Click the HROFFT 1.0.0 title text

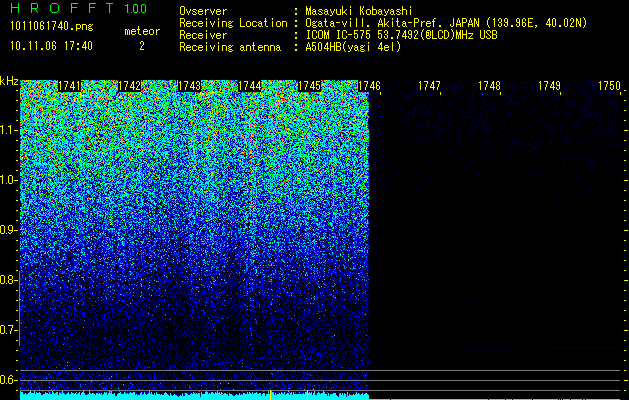pyautogui.click(x=78, y=8)
